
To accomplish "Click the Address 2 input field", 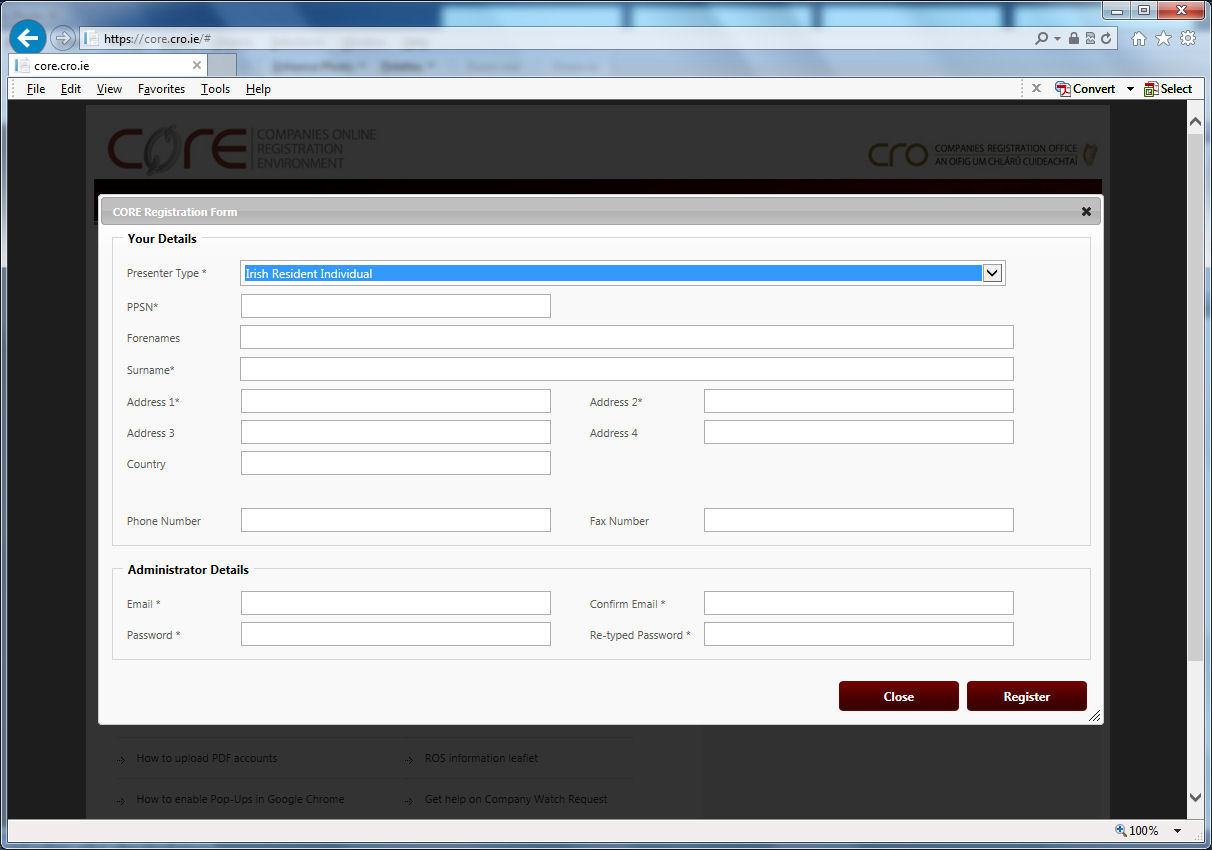I will click(x=859, y=401).
